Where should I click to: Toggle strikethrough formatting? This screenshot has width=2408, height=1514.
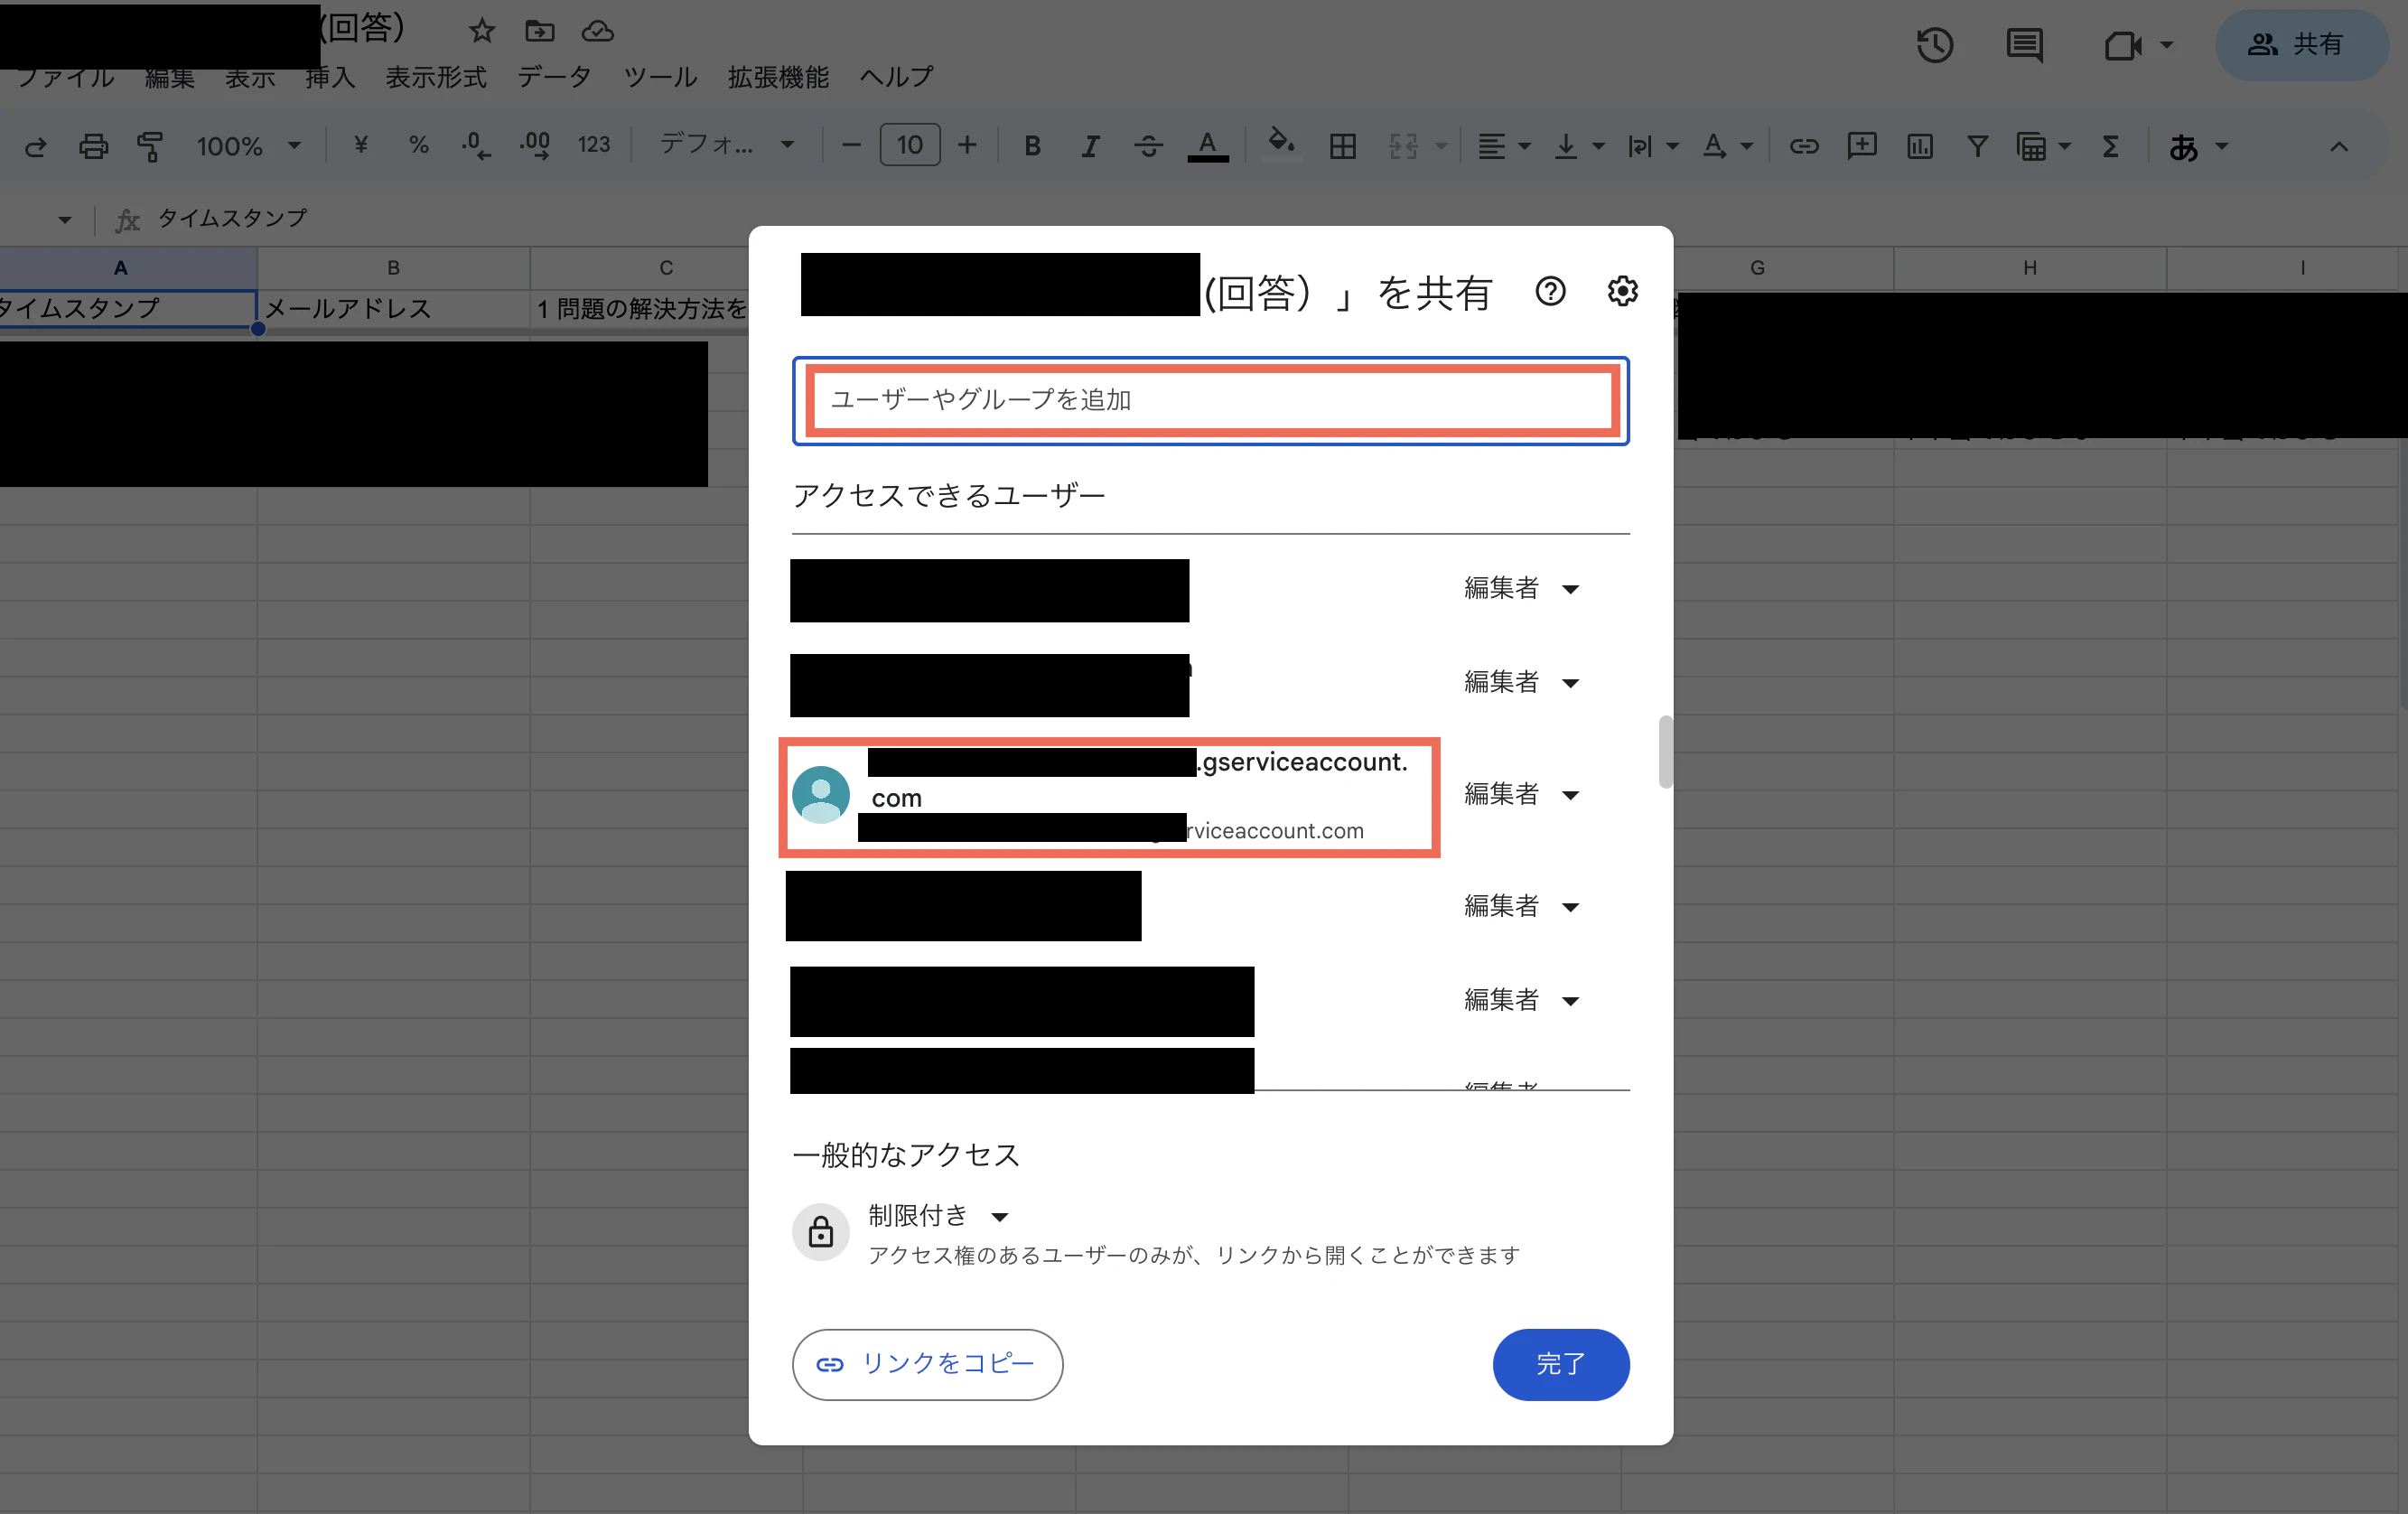pyautogui.click(x=1148, y=147)
